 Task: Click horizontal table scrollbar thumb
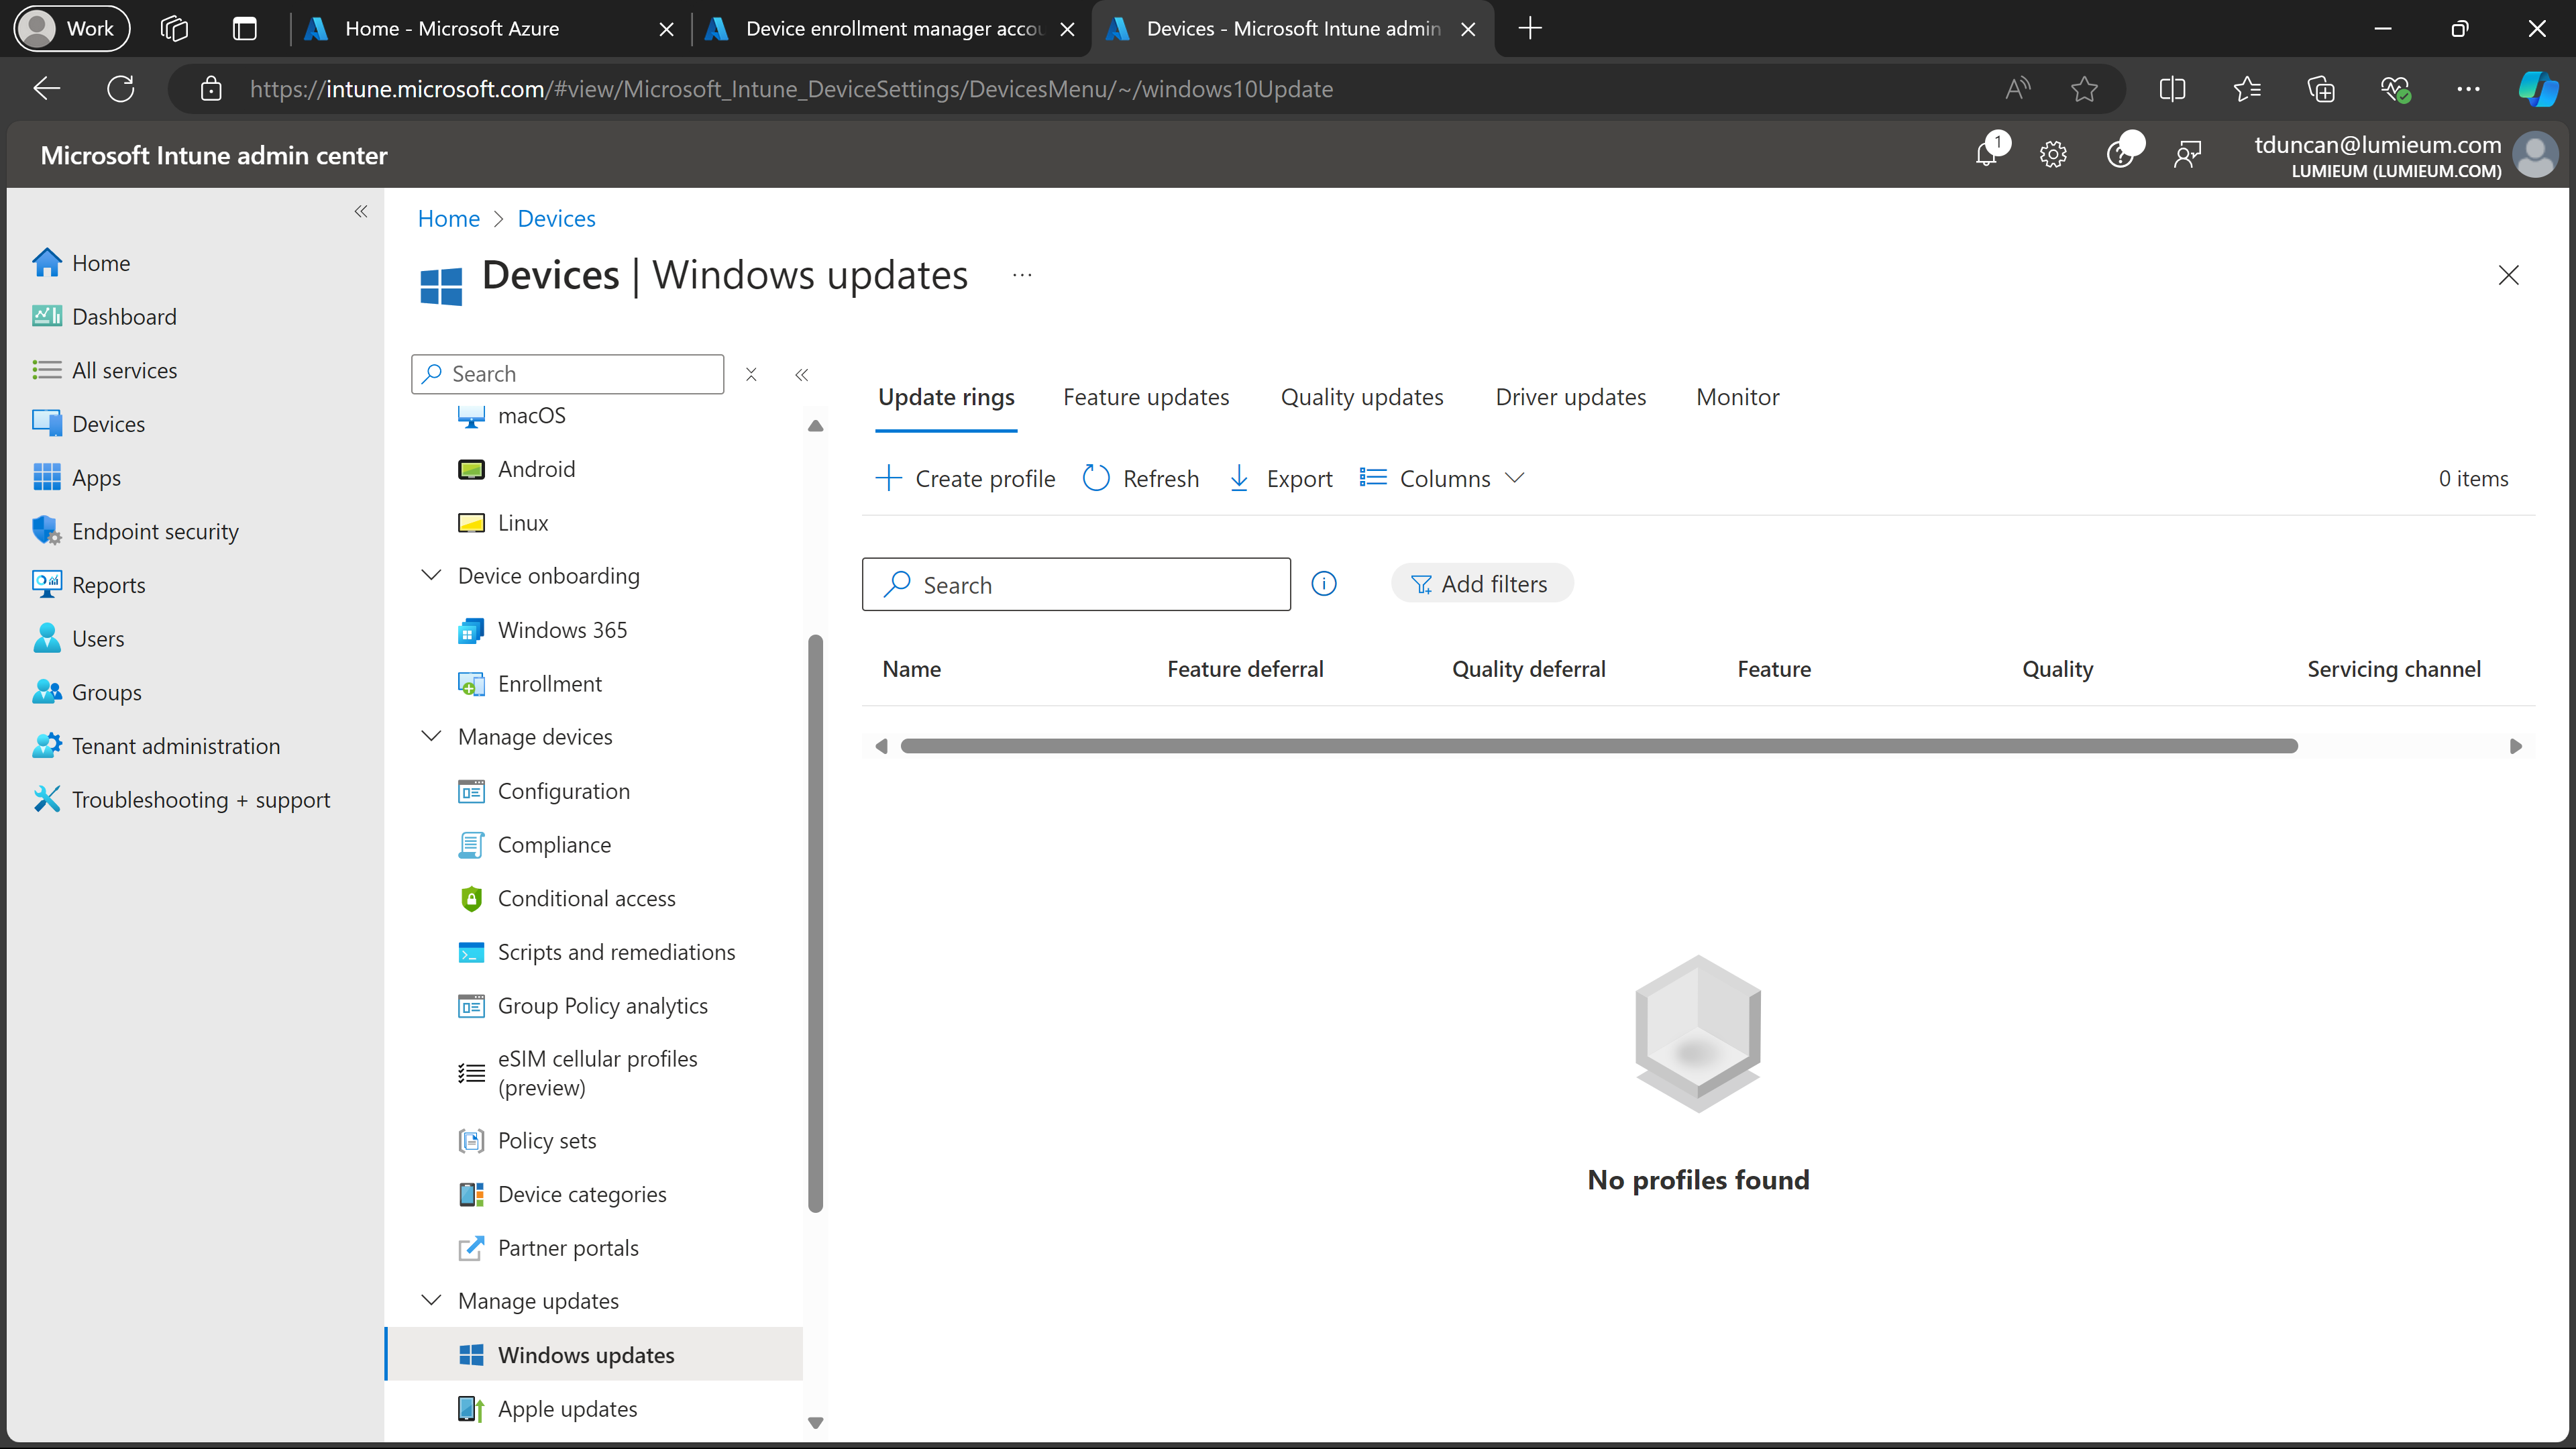pos(1598,746)
